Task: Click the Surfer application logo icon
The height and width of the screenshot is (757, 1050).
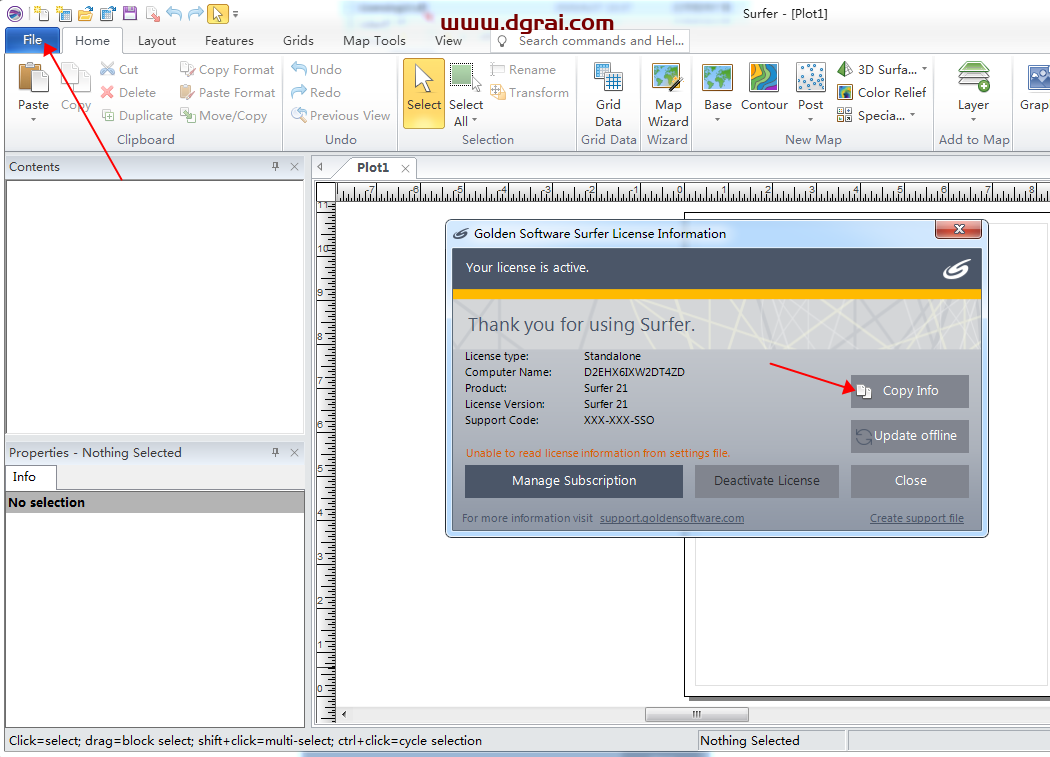Action: coord(15,13)
